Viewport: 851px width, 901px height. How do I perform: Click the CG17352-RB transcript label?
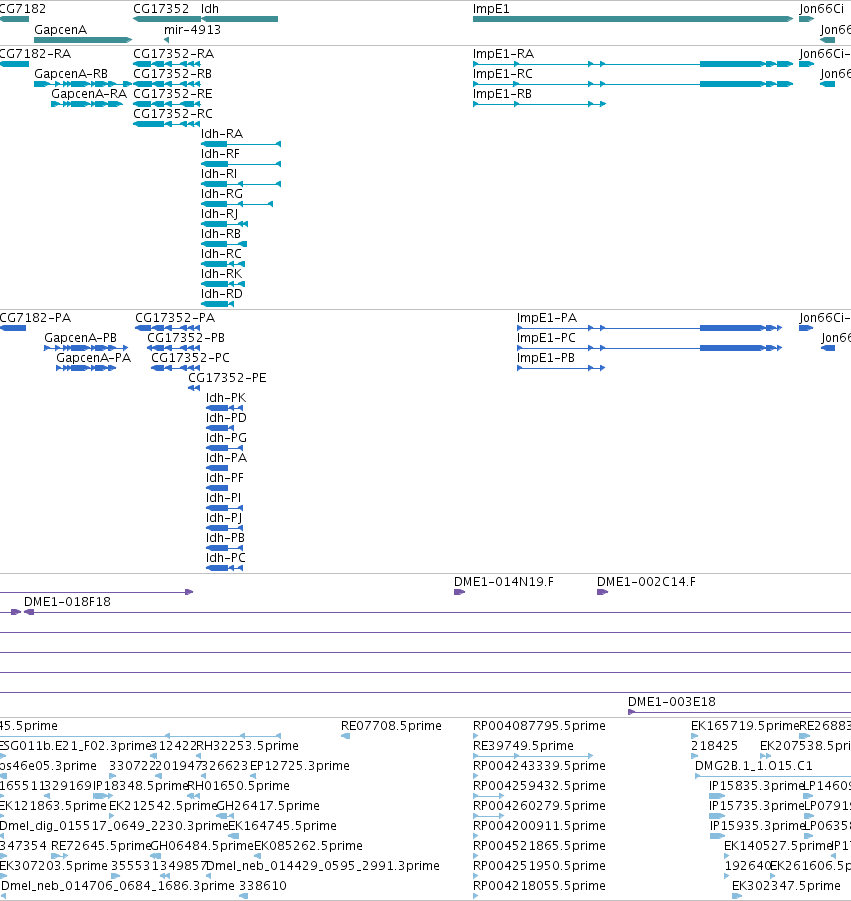172,74
